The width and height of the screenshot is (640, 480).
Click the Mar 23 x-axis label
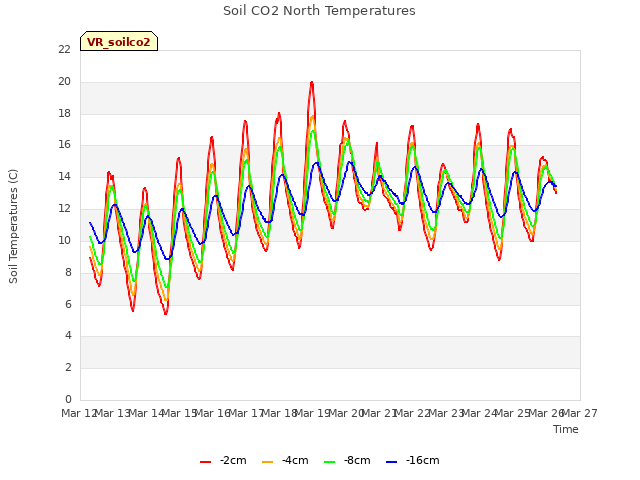[446, 413]
